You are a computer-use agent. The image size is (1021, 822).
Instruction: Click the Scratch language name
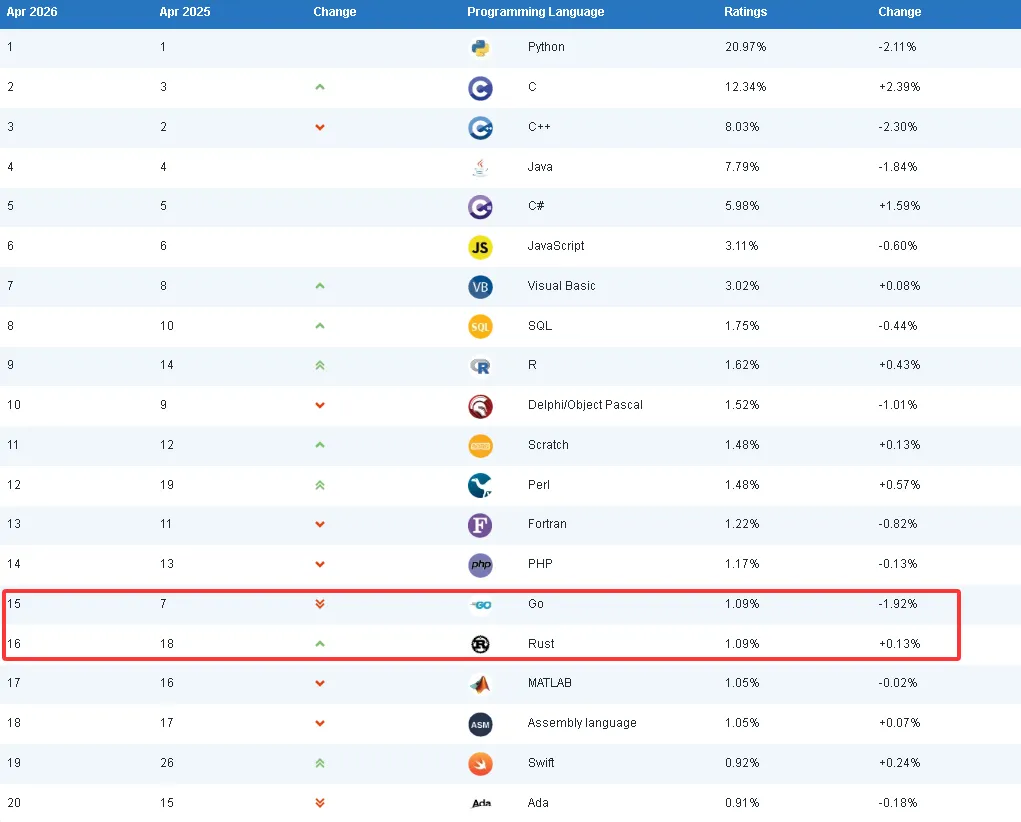[548, 445]
